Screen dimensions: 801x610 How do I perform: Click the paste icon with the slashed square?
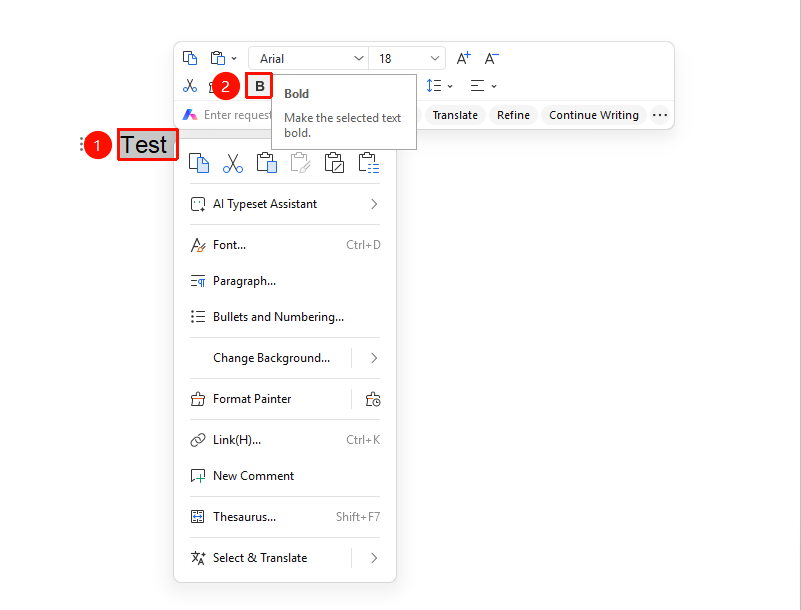click(x=335, y=163)
